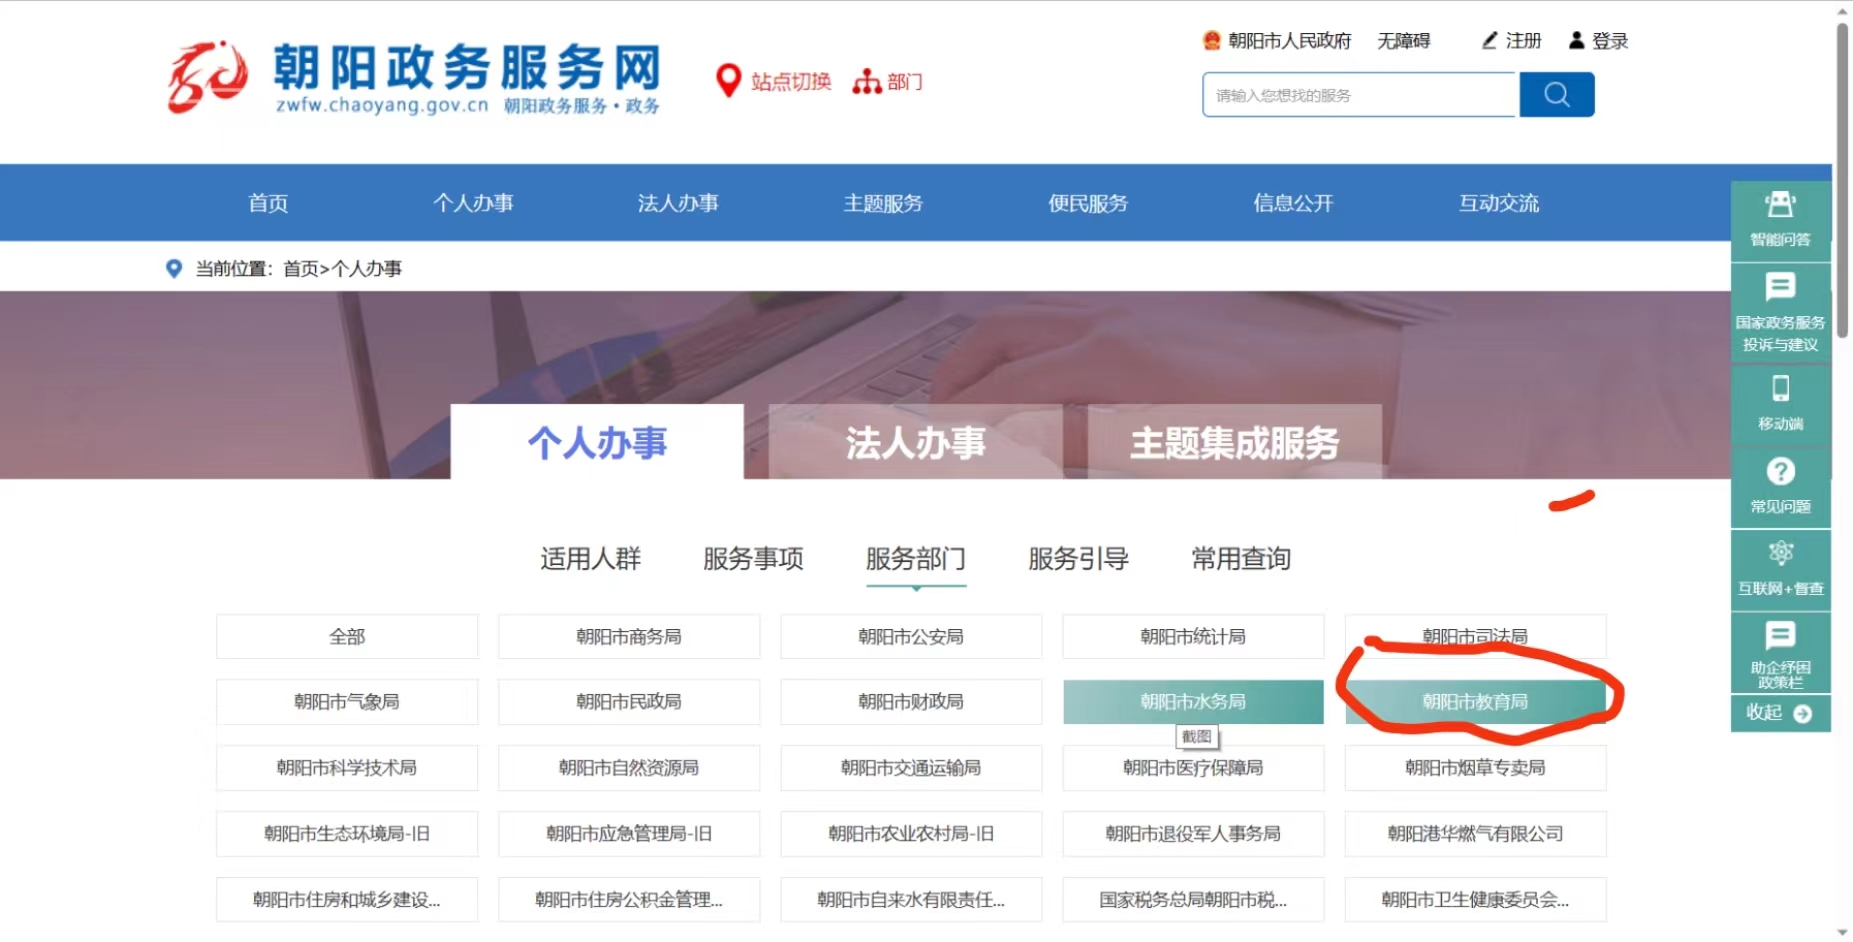Click the 登录 user icon
This screenshot has height=942, width=1853.
(x=1577, y=40)
